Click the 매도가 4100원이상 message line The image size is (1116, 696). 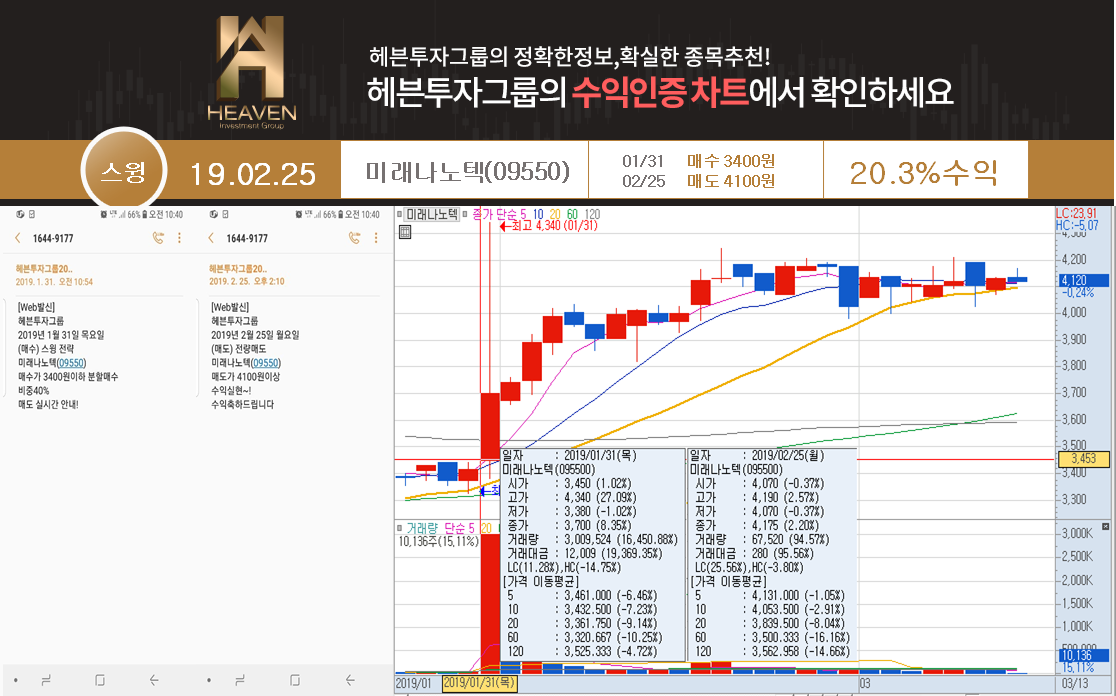pos(246,376)
